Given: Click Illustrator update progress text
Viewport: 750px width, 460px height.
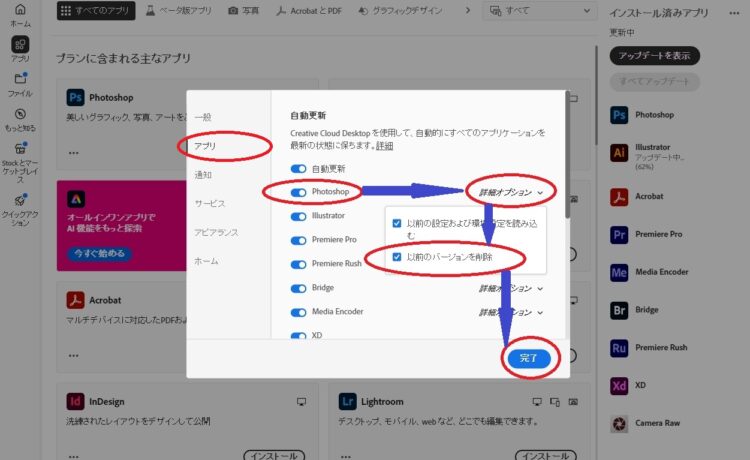Looking at the screenshot, I should tap(660, 162).
